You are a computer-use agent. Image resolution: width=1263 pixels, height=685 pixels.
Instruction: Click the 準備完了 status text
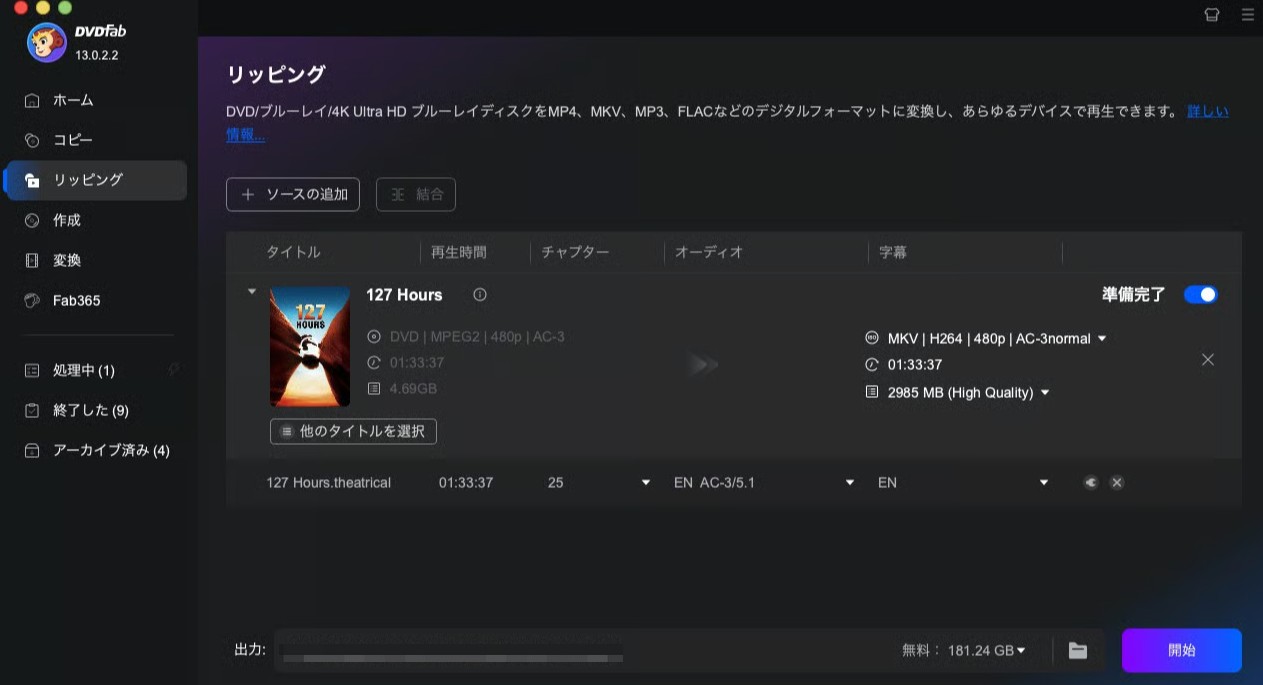point(1134,294)
